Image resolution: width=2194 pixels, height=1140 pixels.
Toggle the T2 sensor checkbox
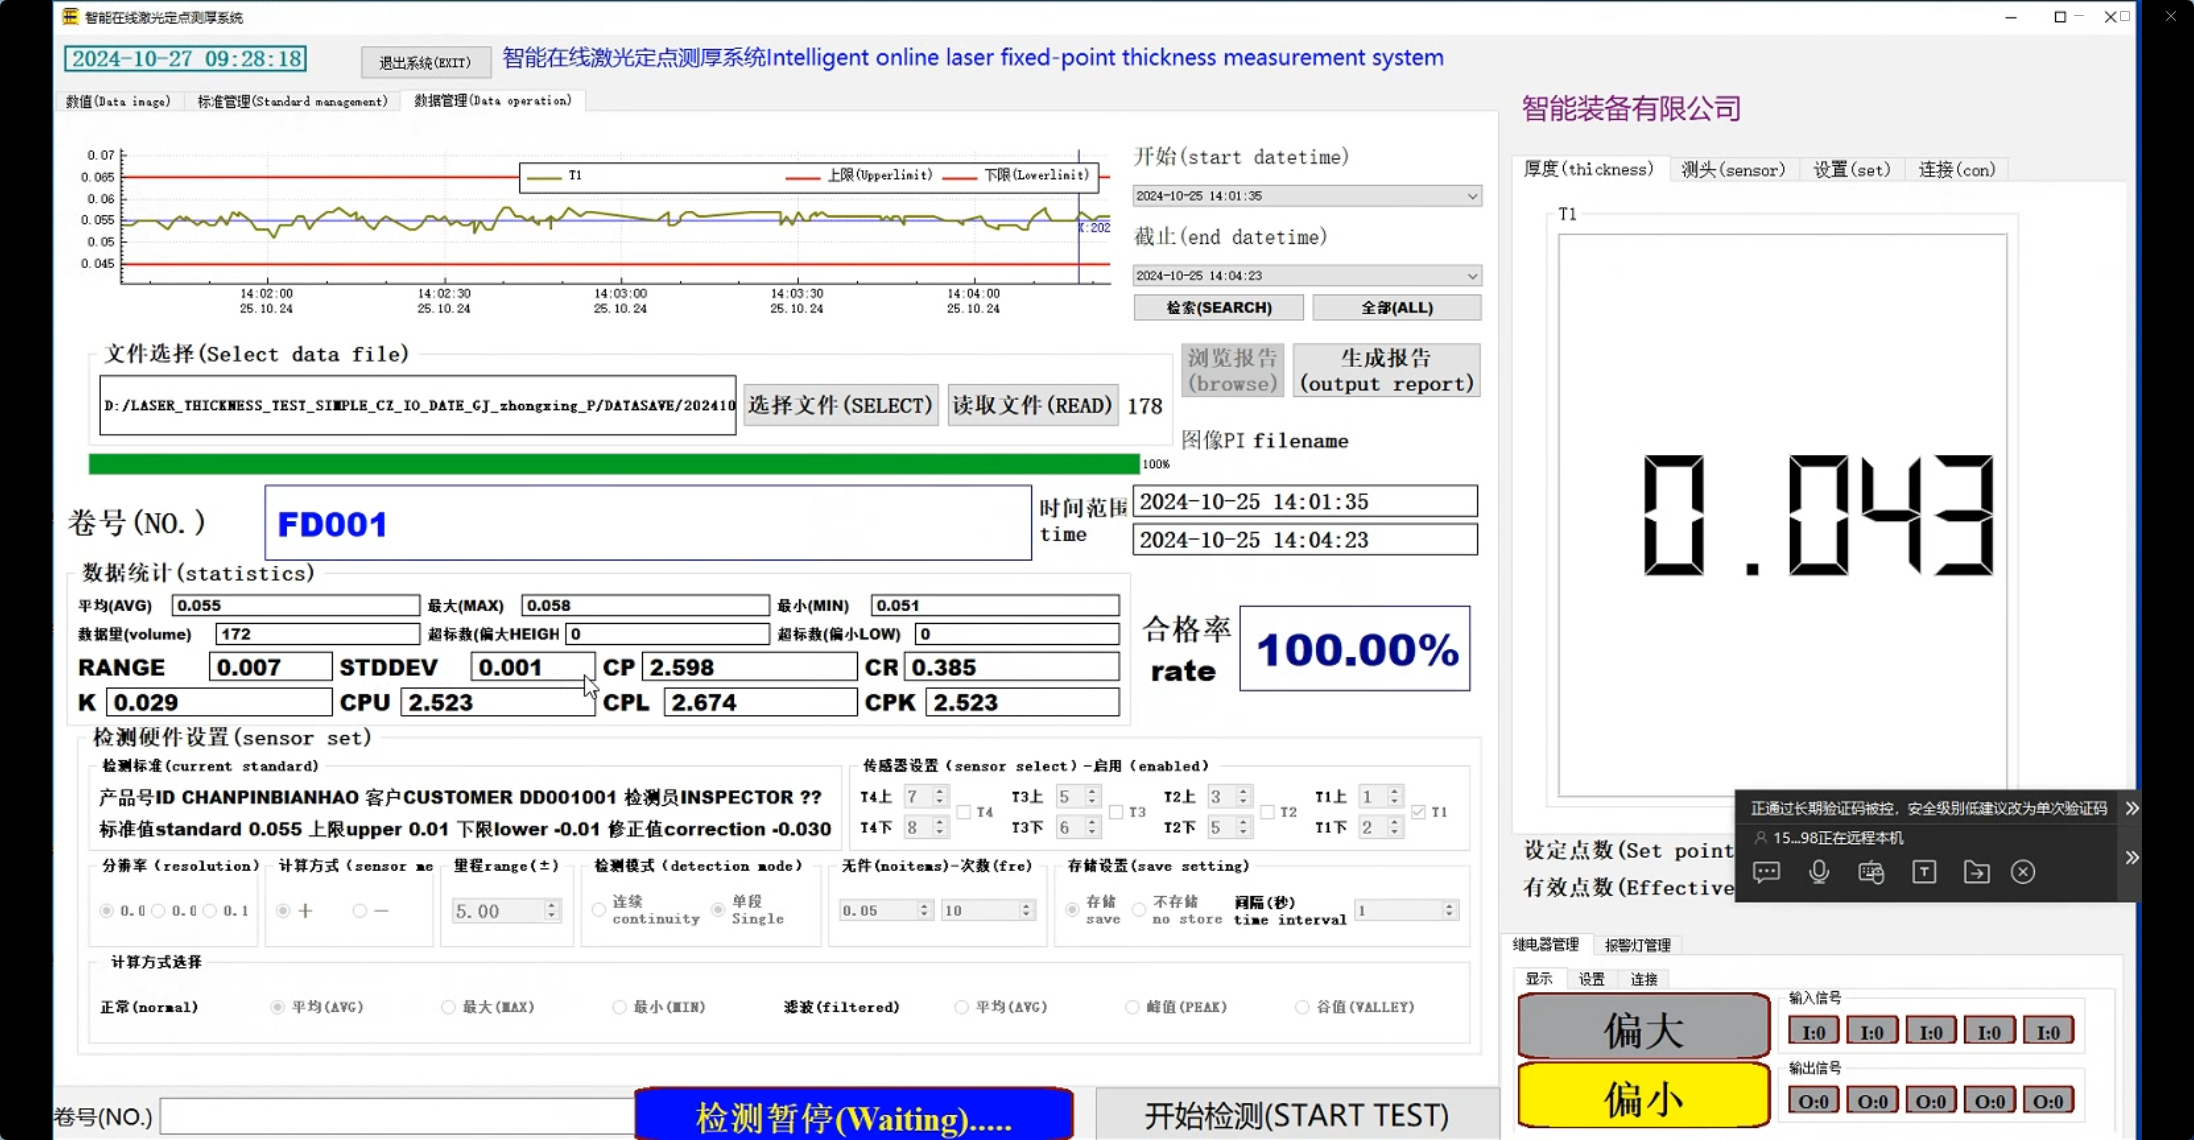click(x=1268, y=812)
